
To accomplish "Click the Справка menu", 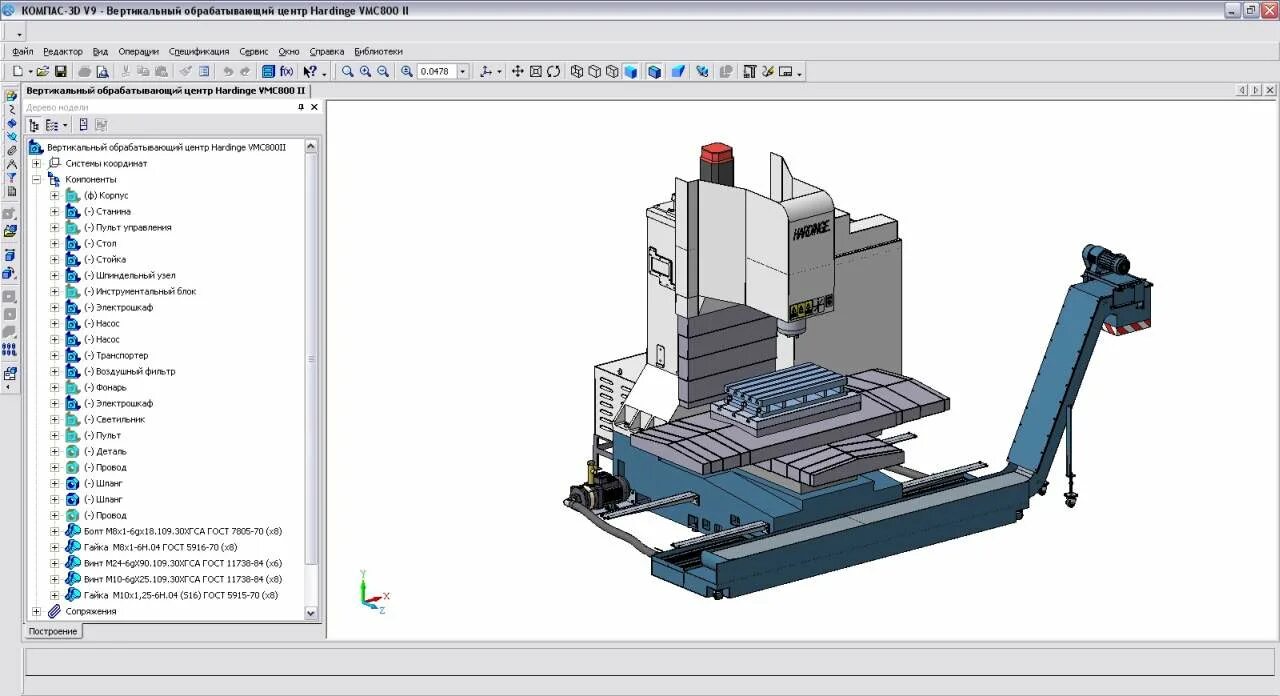I will 327,51.
